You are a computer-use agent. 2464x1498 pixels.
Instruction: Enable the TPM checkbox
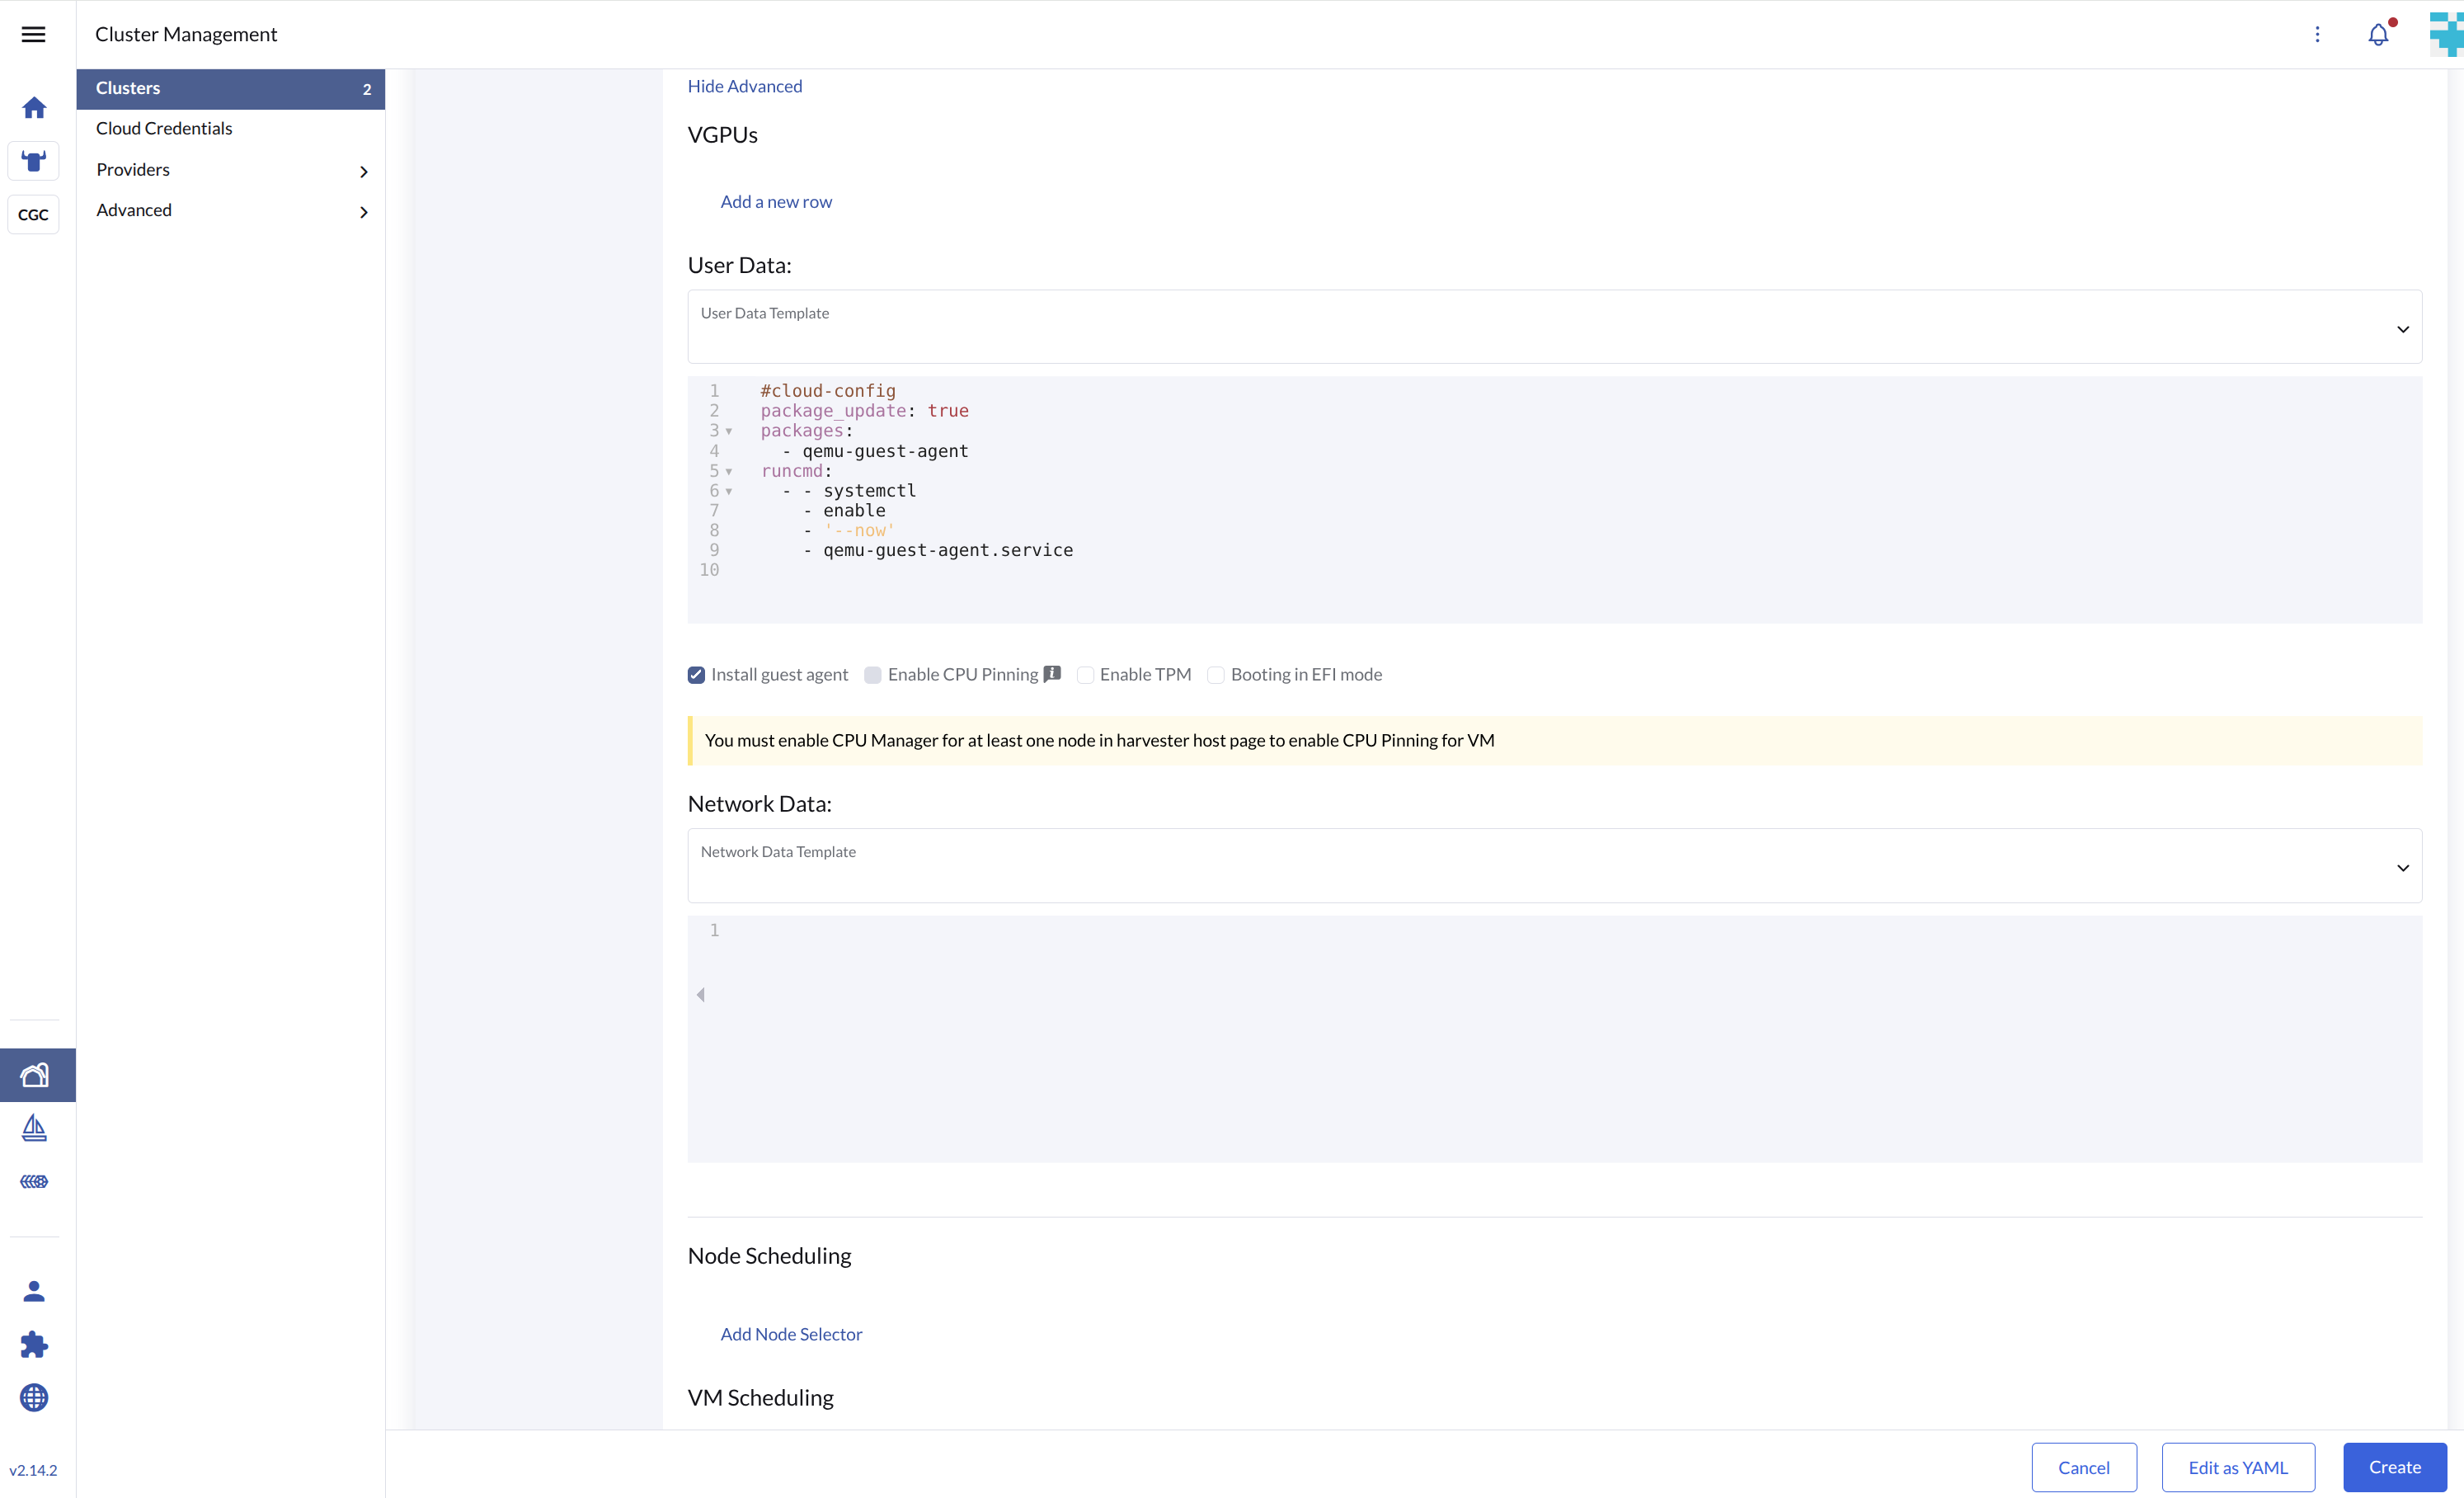(x=1085, y=675)
